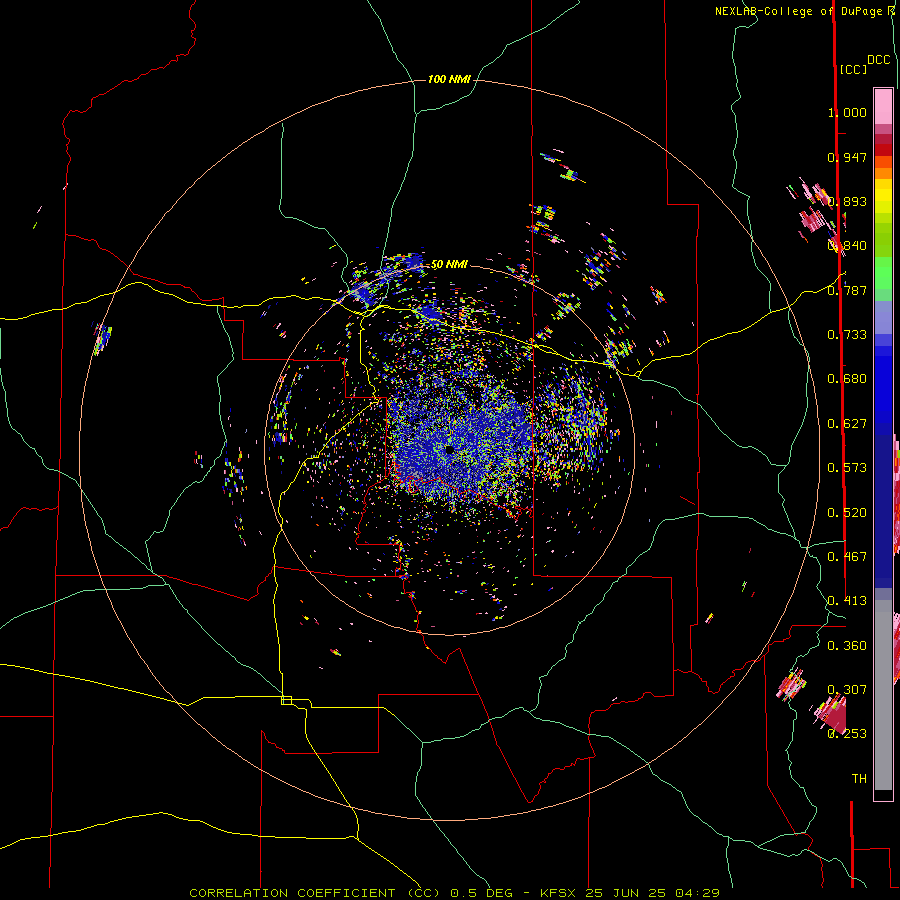Click the 0.413 scale value
The image size is (900, 900).
[847, 601]
